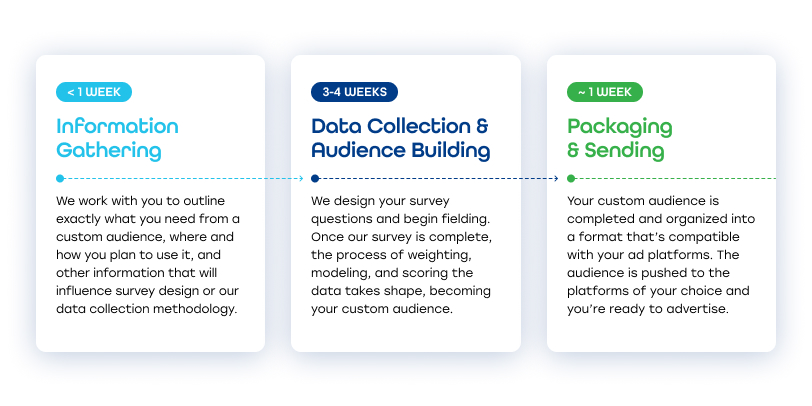Viewport: 812px width, 406px height.
Task: Click the 'We design your survey' paragraph
Action: [x=402, y=255]
